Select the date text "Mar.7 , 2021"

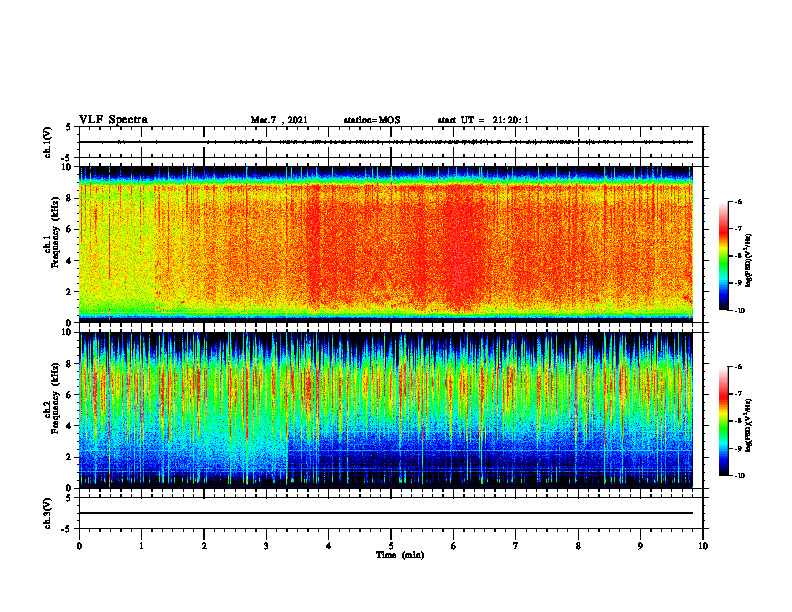point(279,120)
